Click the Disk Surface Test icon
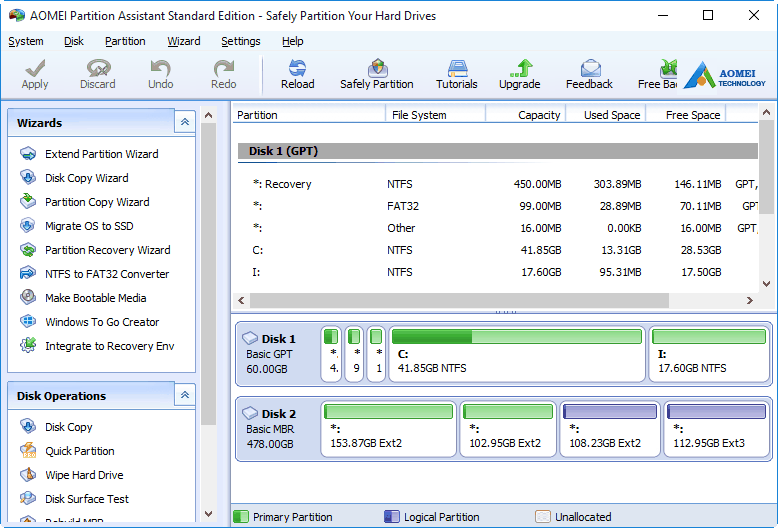Viewport: 778px width, 528px height. click(x=28, y=499)
